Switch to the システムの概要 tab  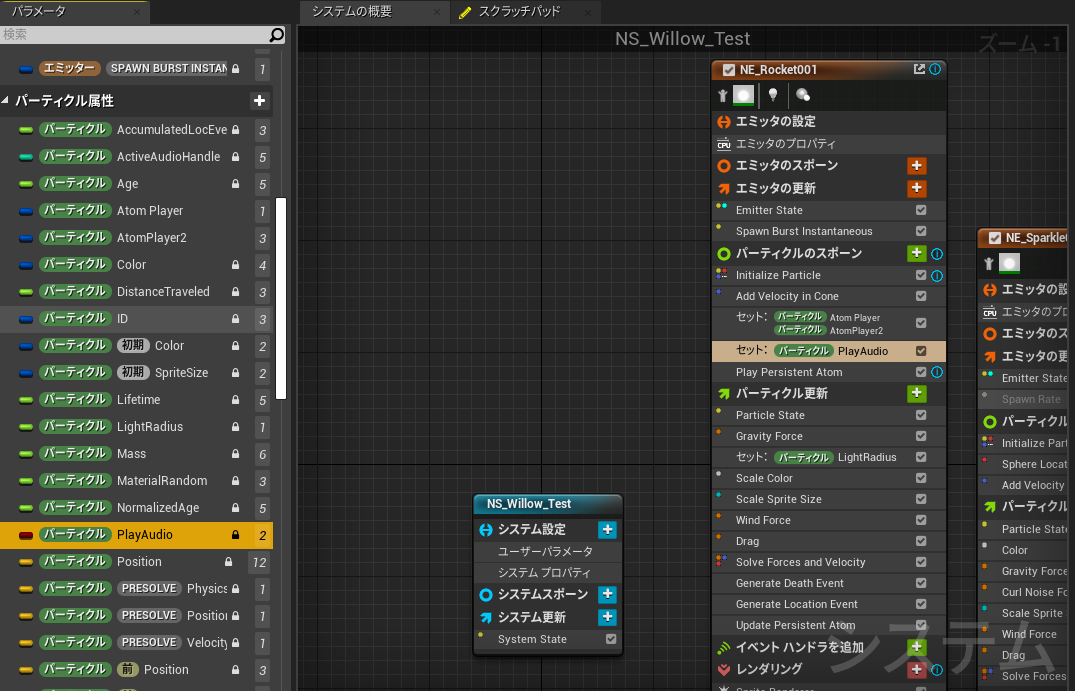pyautogui.click(x=352, y=12)
